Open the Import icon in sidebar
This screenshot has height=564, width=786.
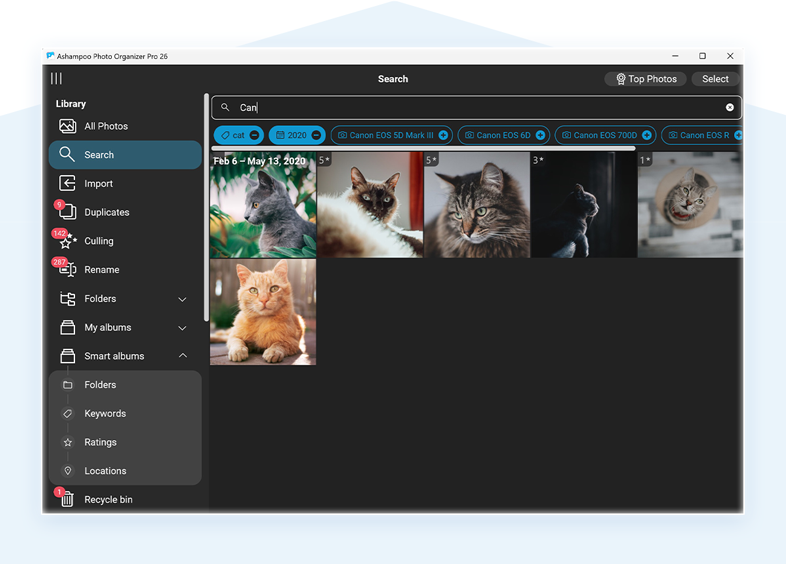tap(67, 183)
